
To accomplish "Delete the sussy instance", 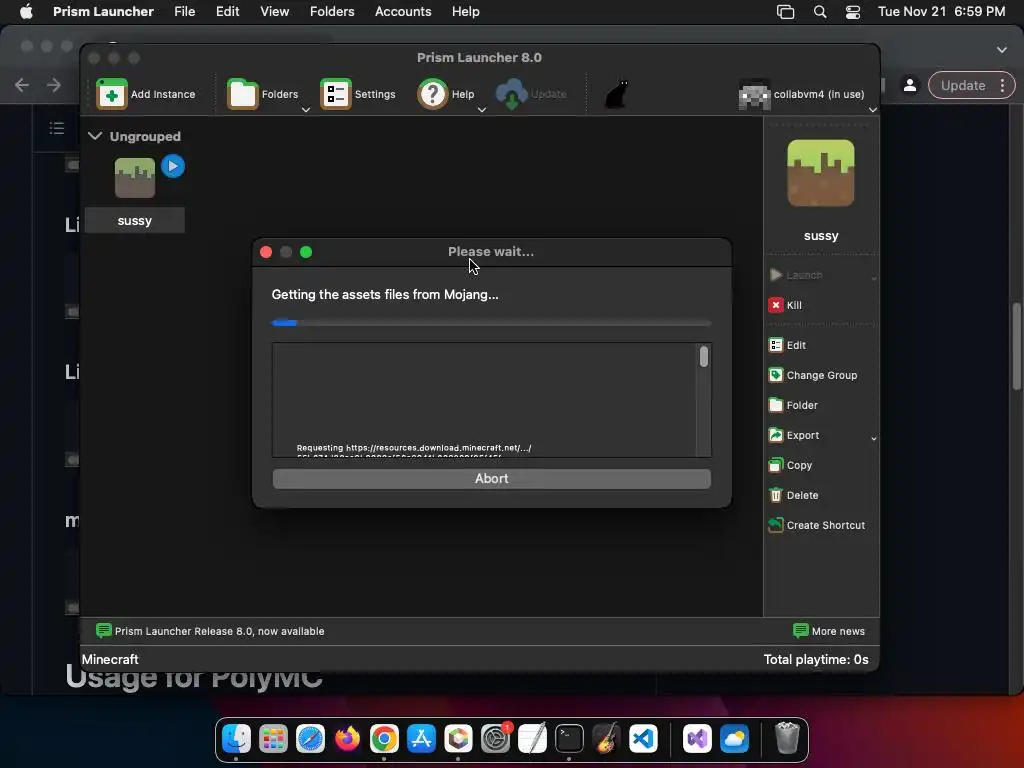I will point(793,495).
